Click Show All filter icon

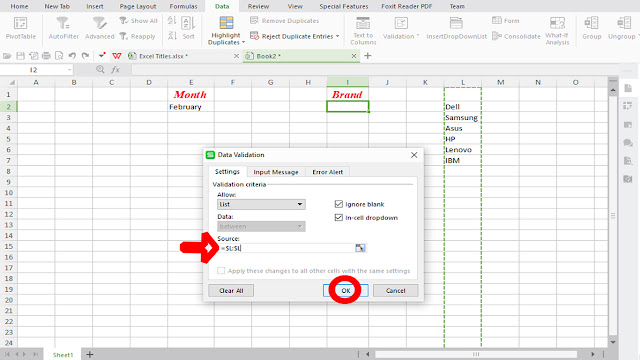click(124, 20)
